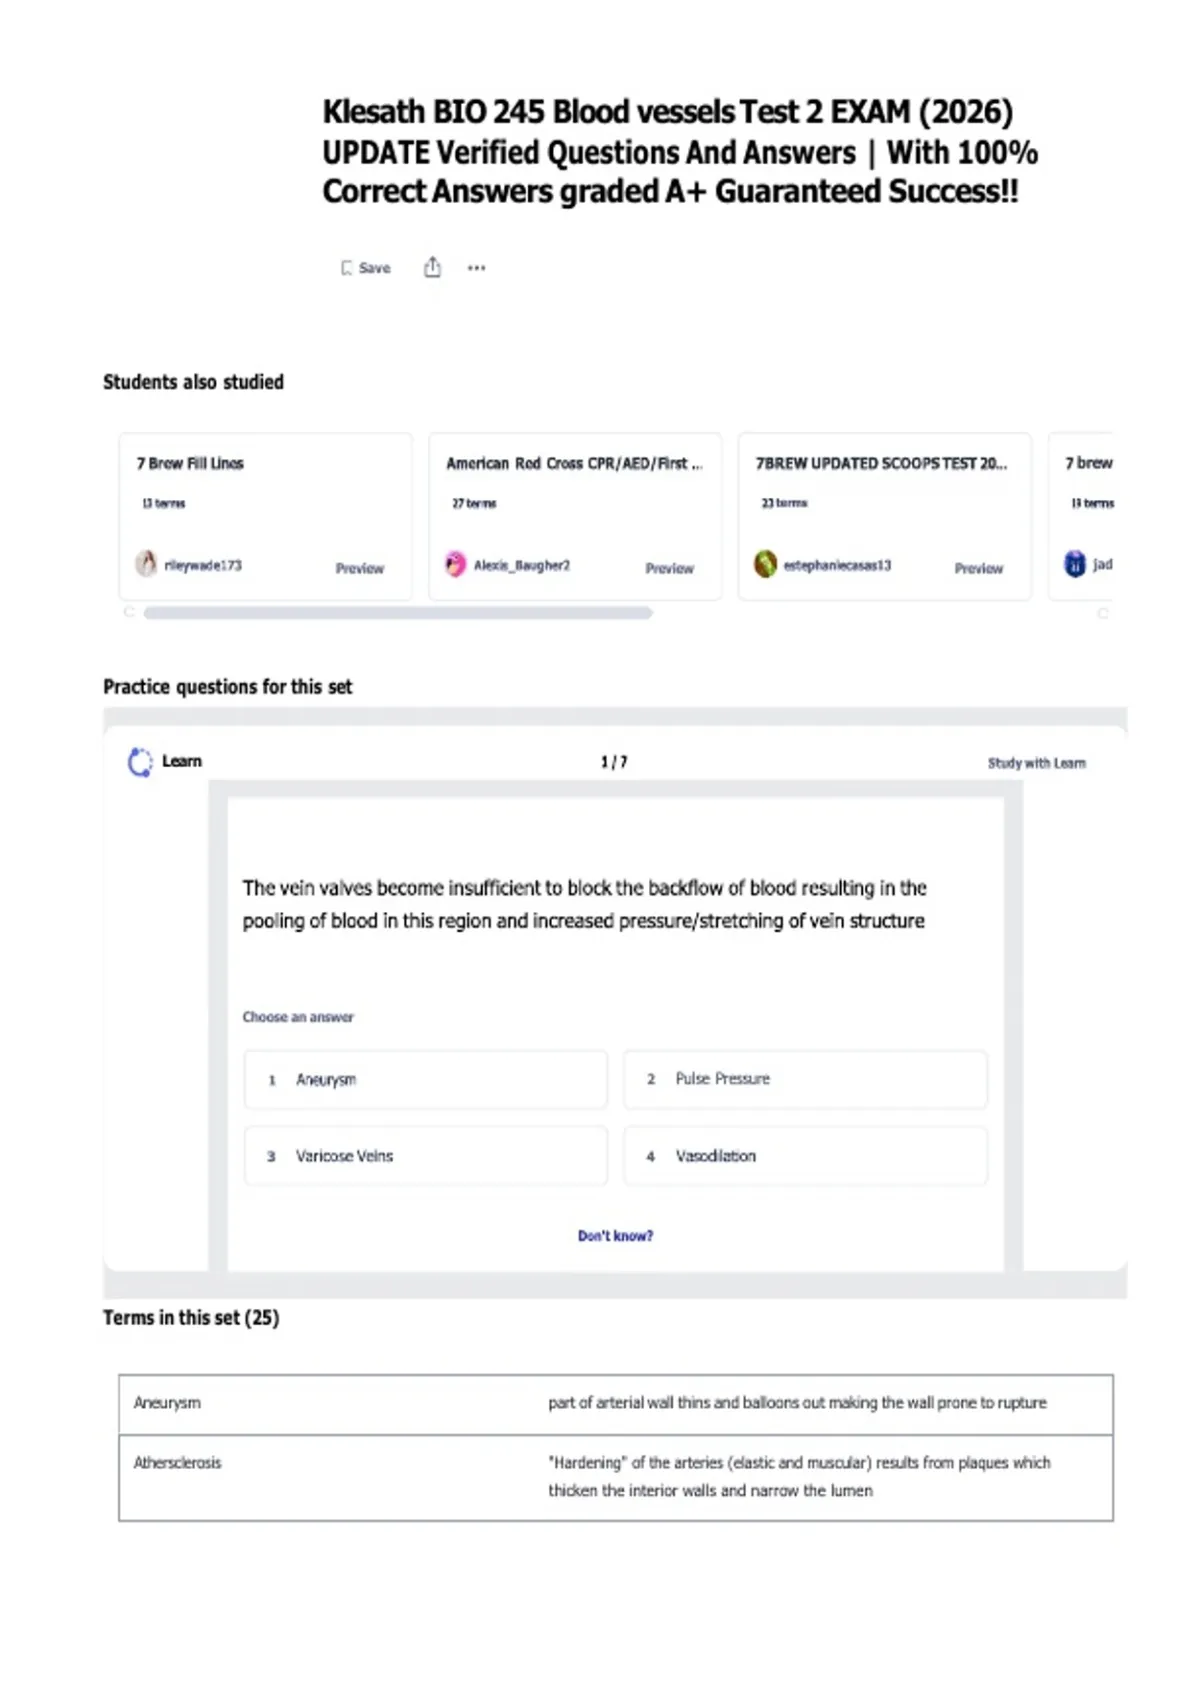Click the horizontal scrollbar under study sets
Screen dimensions: 1200x1700
point(398,613)
